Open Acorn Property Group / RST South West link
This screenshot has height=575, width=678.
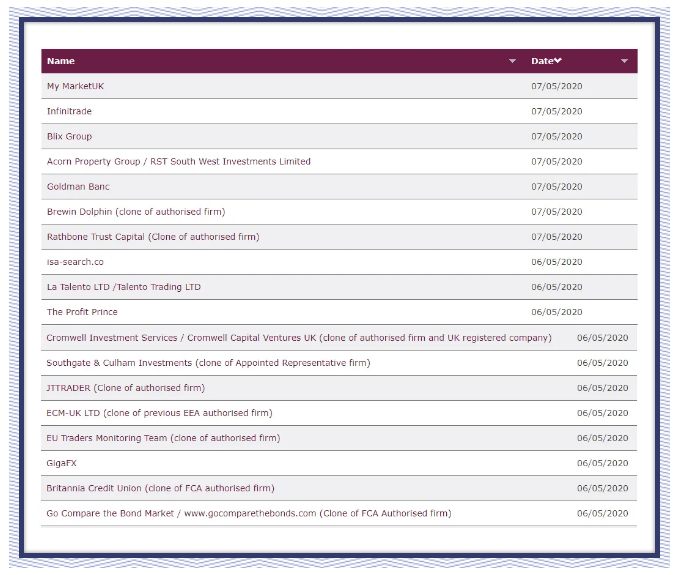tap(179, 161)
